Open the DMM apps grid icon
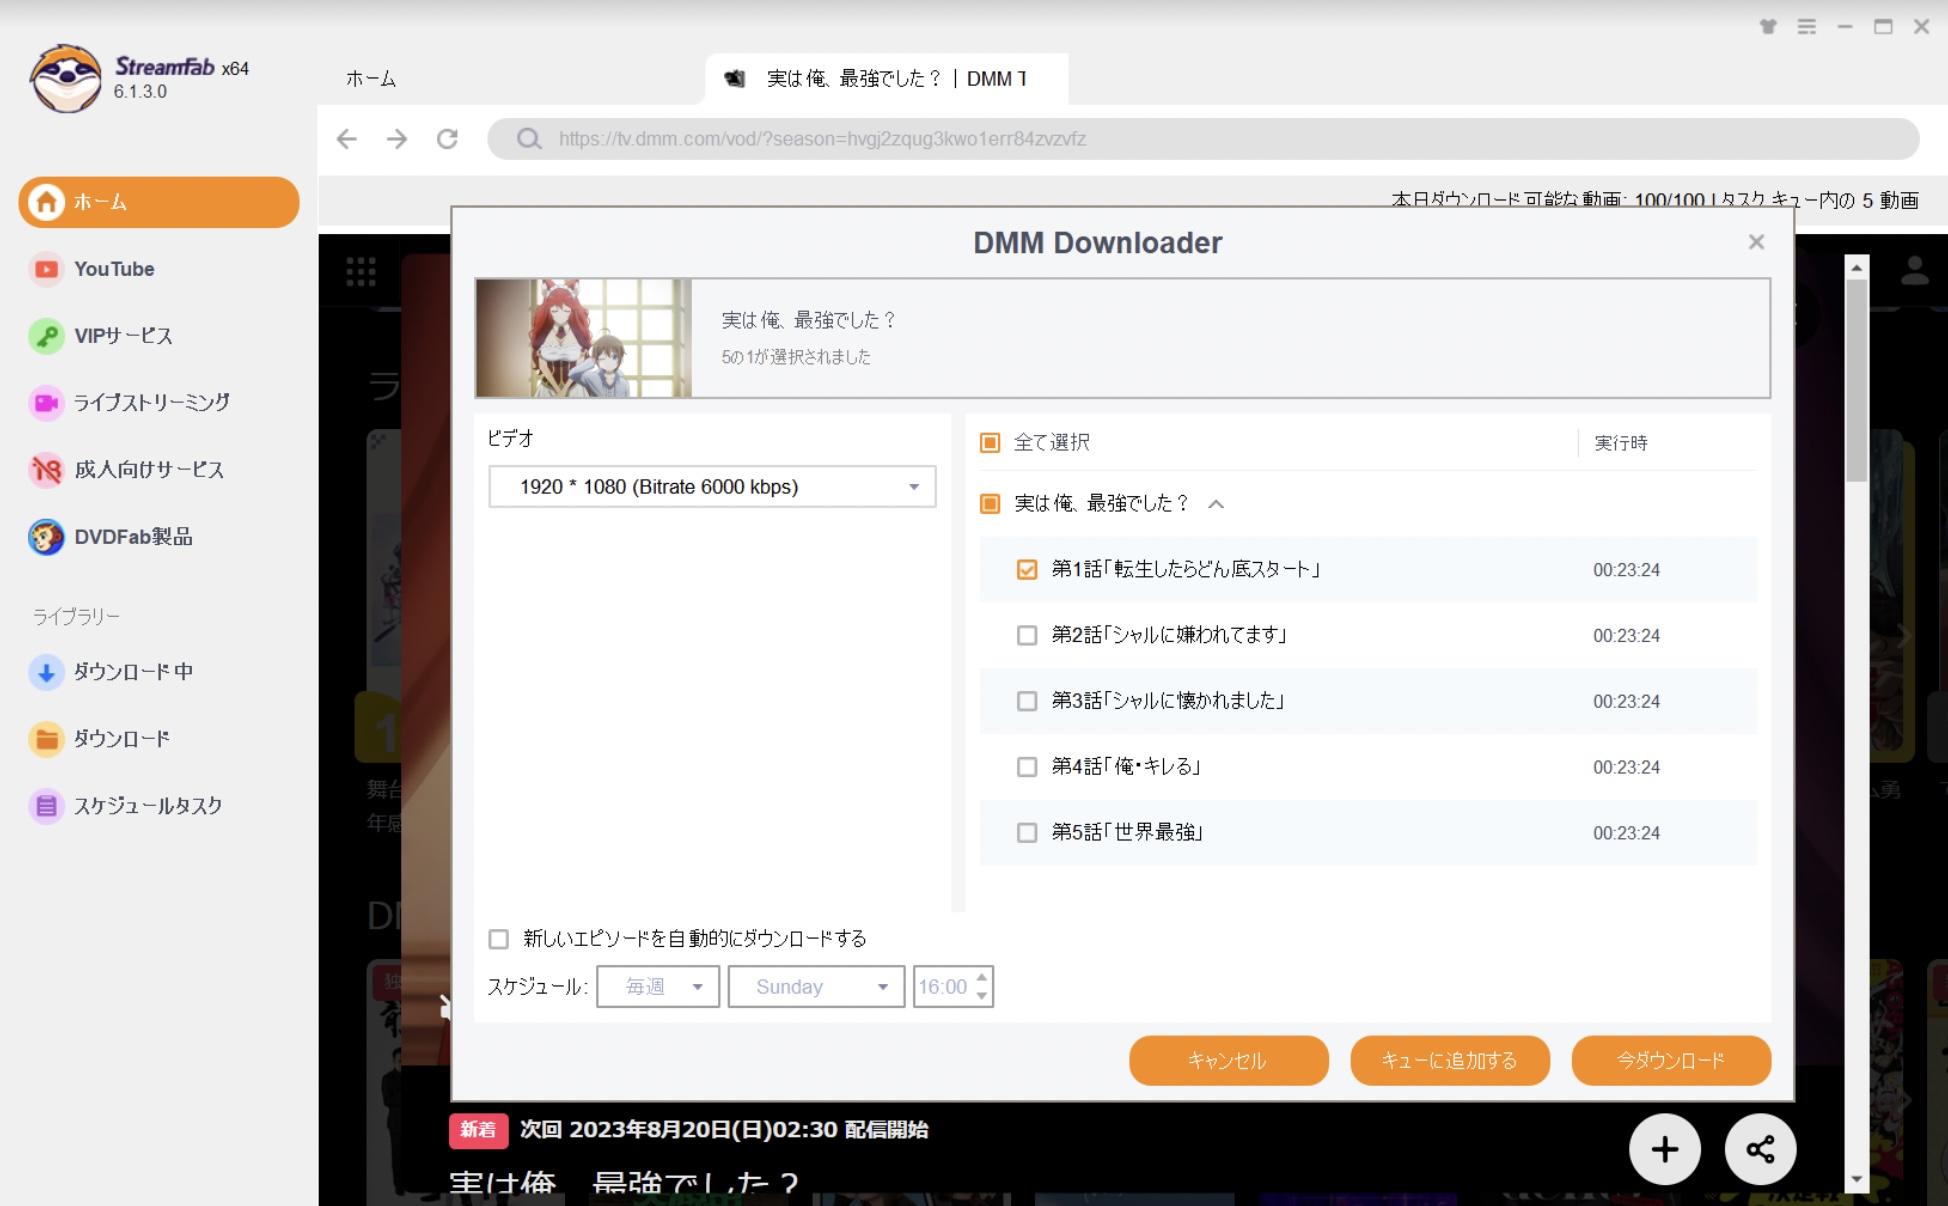The height and width of the screenshot is (1206, 1948). pyautogui.click(x=360, y=271)
